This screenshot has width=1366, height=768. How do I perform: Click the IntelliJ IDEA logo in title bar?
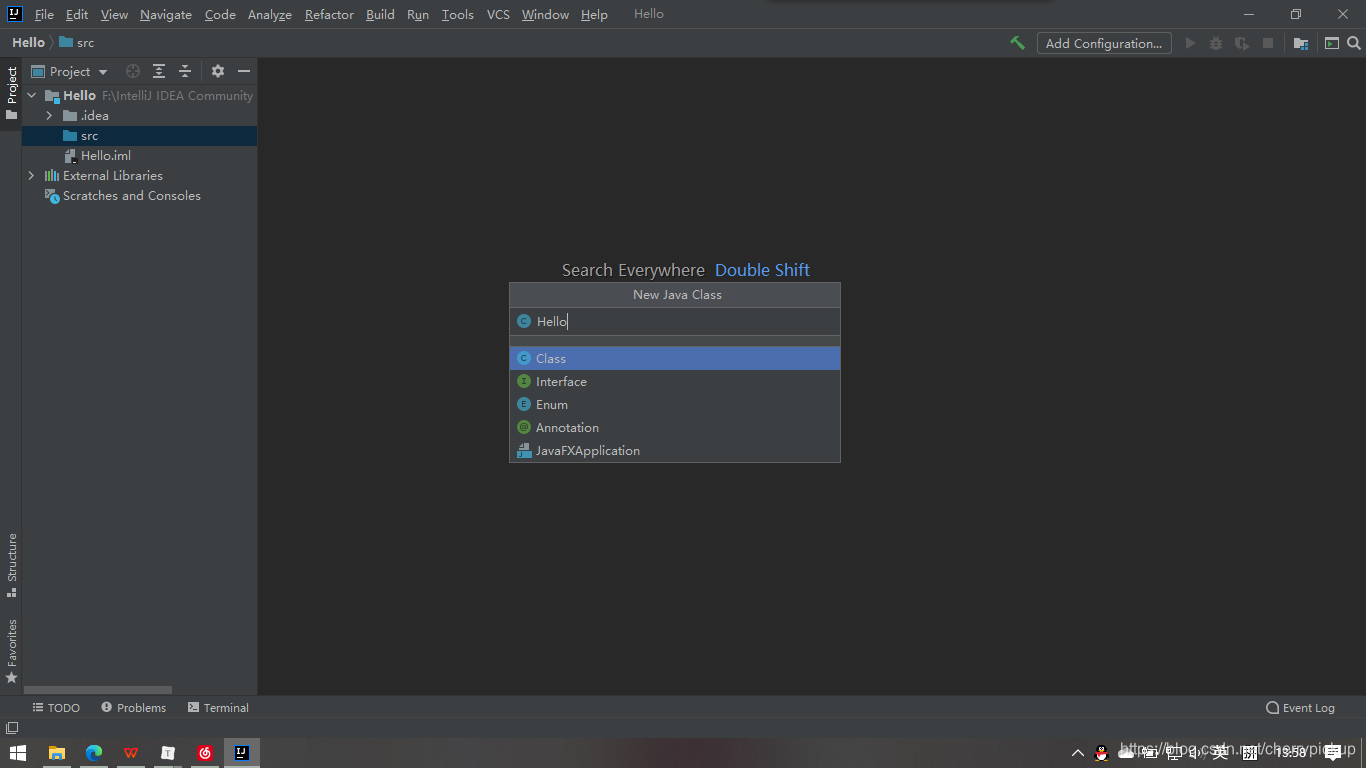pos(14,14)
